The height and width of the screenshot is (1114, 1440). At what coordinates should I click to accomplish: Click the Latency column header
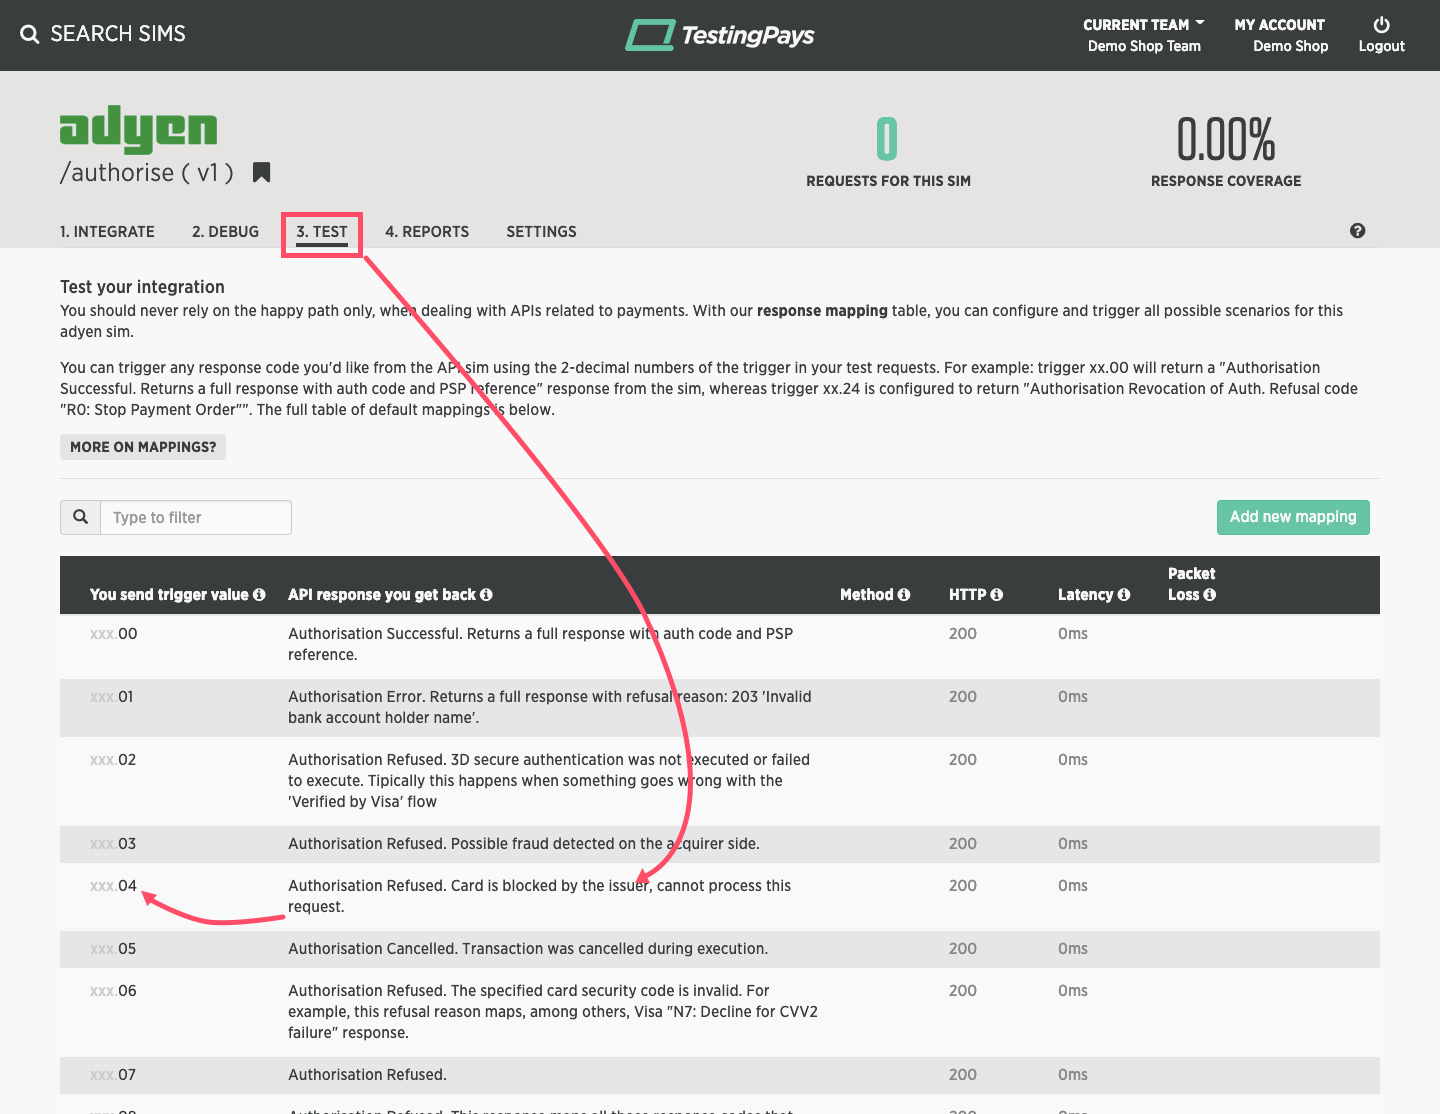1085,595
